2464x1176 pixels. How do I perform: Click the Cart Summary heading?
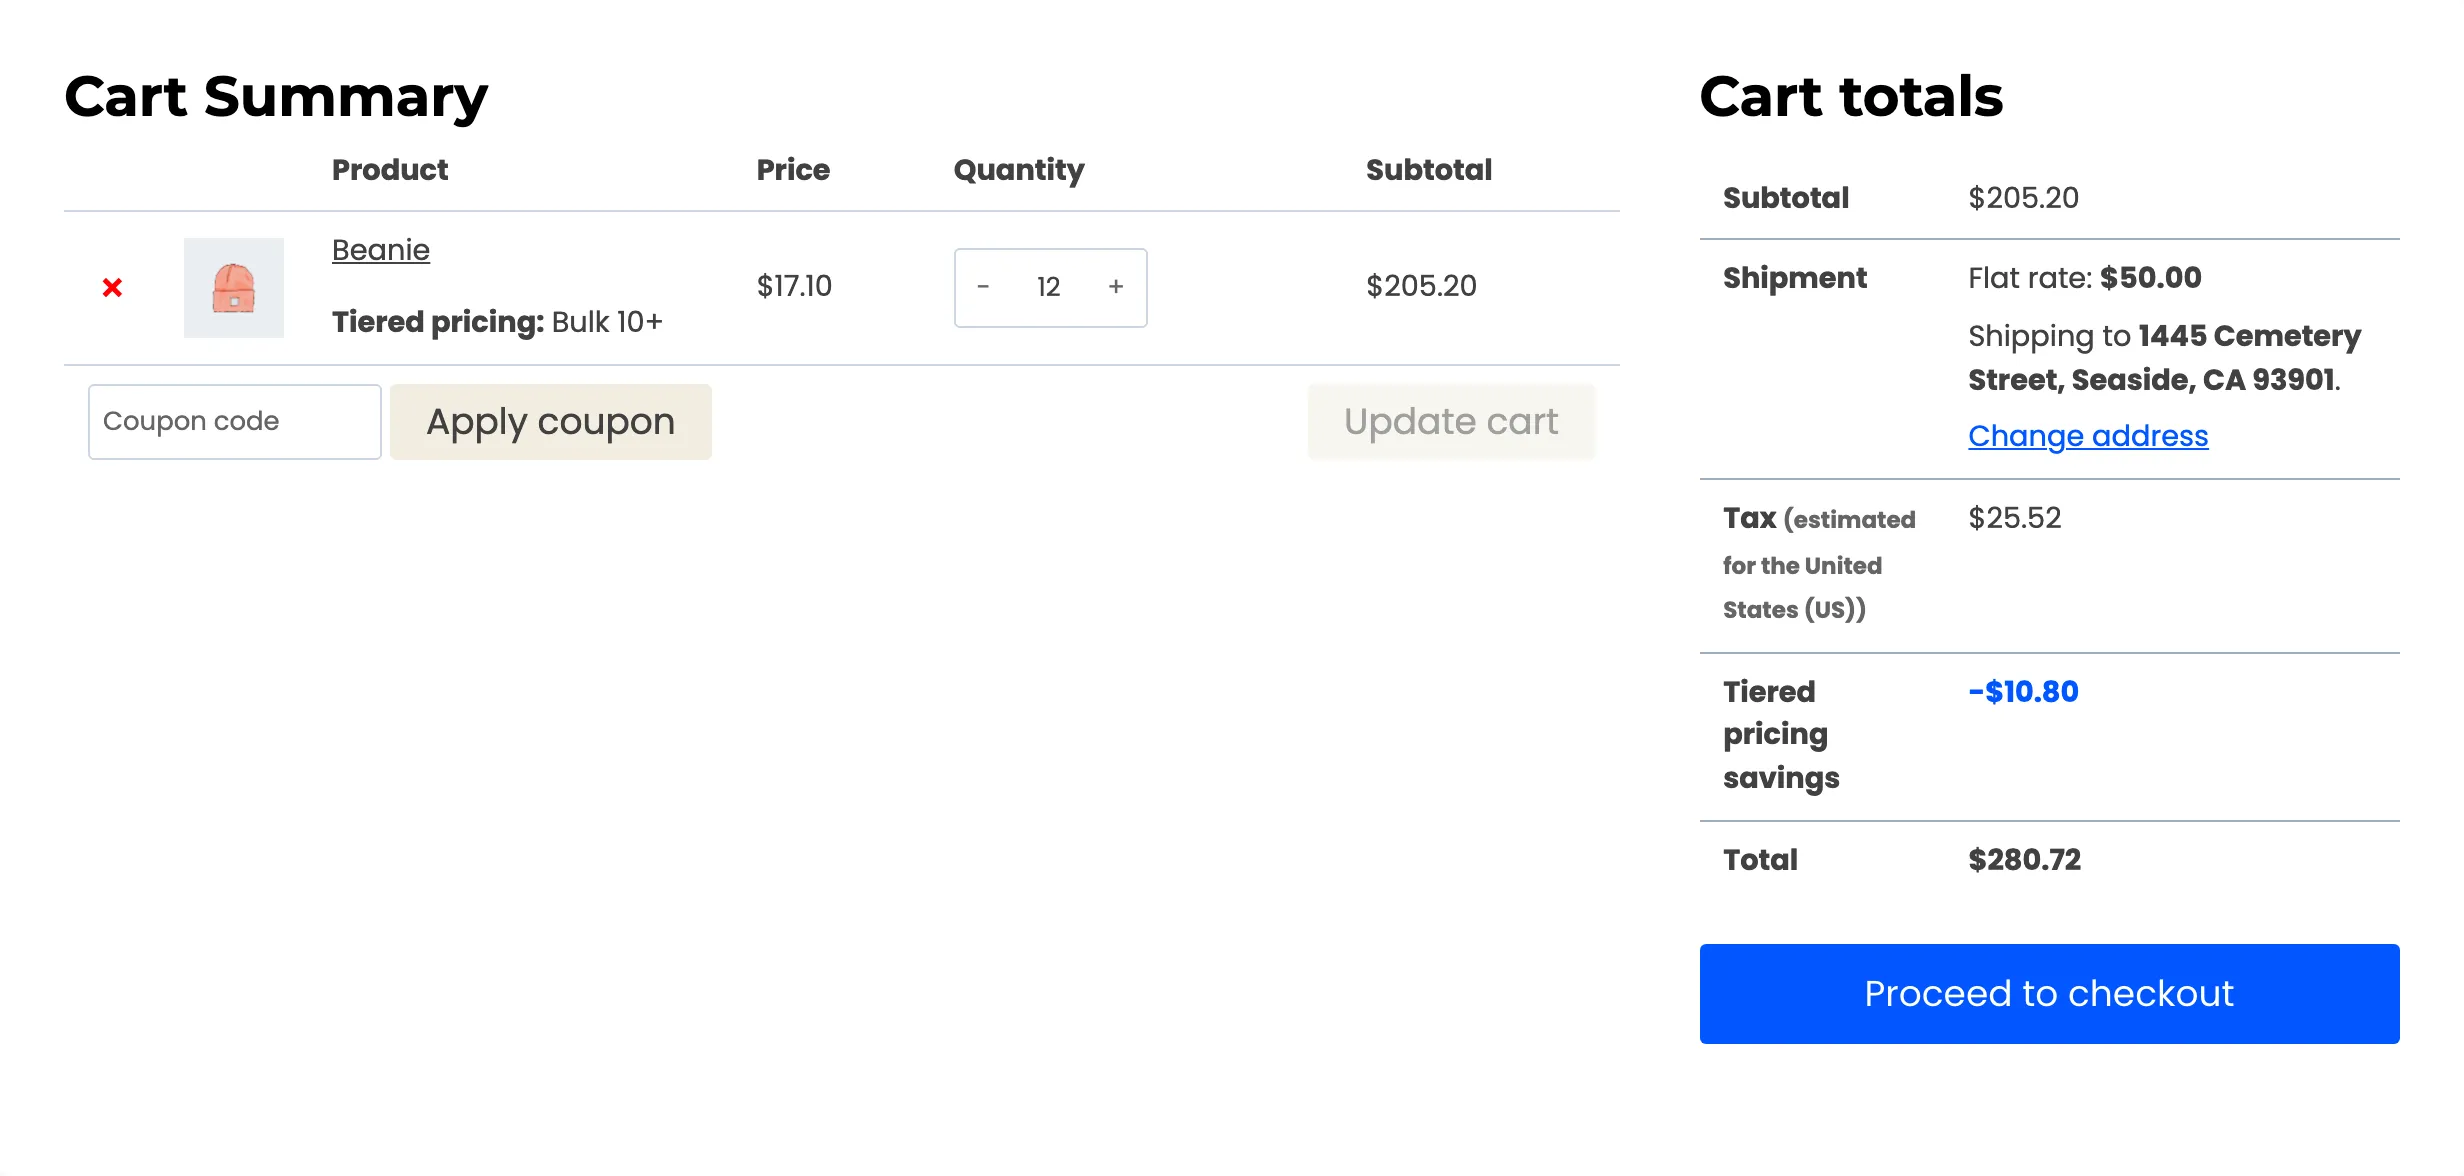[276, 97]
